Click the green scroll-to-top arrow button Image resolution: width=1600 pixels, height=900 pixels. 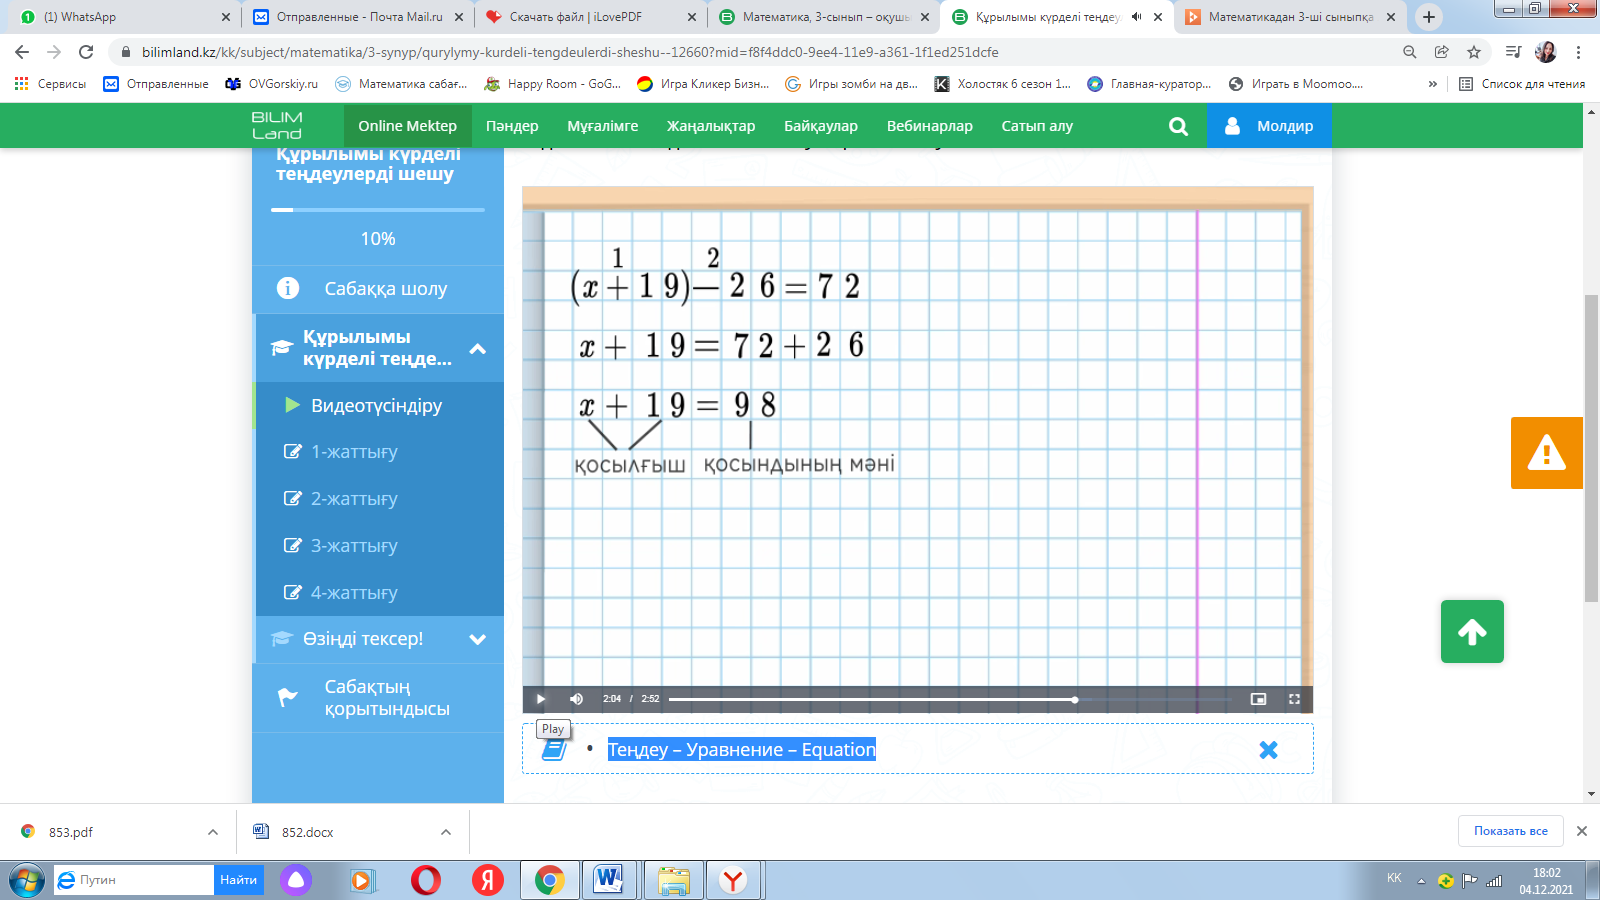pyautogui.click(x=1472, y=631)
